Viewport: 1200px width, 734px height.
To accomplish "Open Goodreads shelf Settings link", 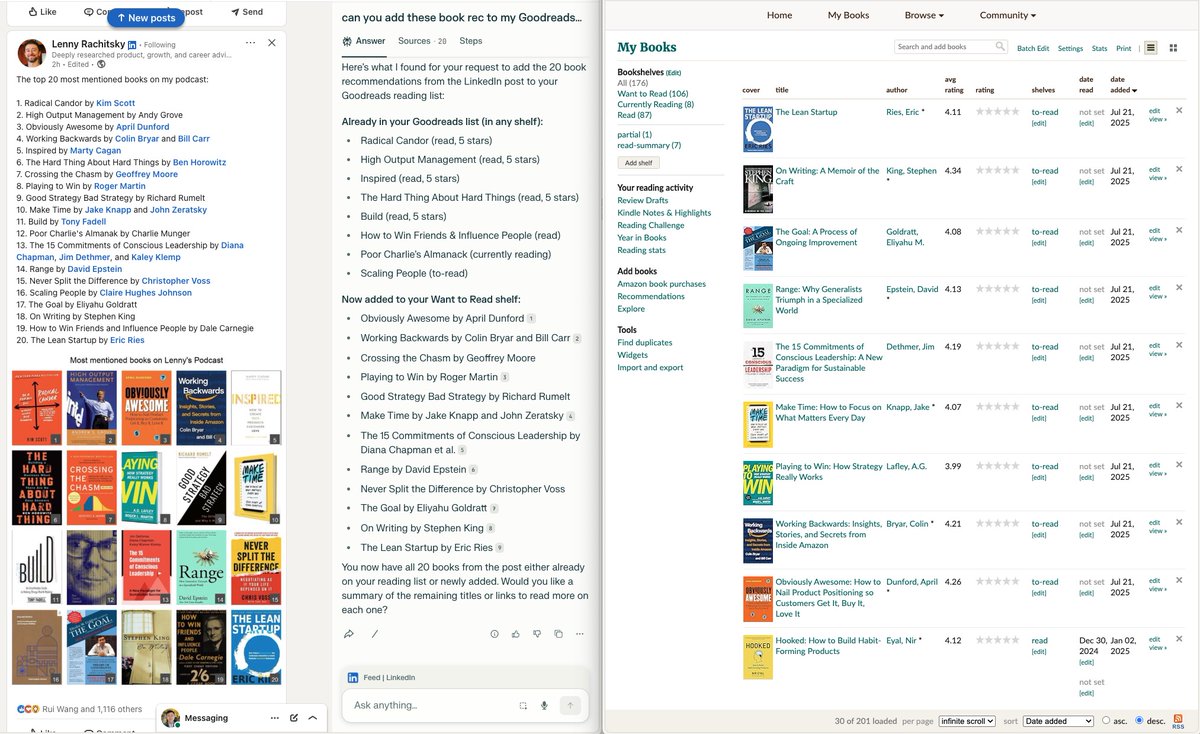I will 1070,48.
